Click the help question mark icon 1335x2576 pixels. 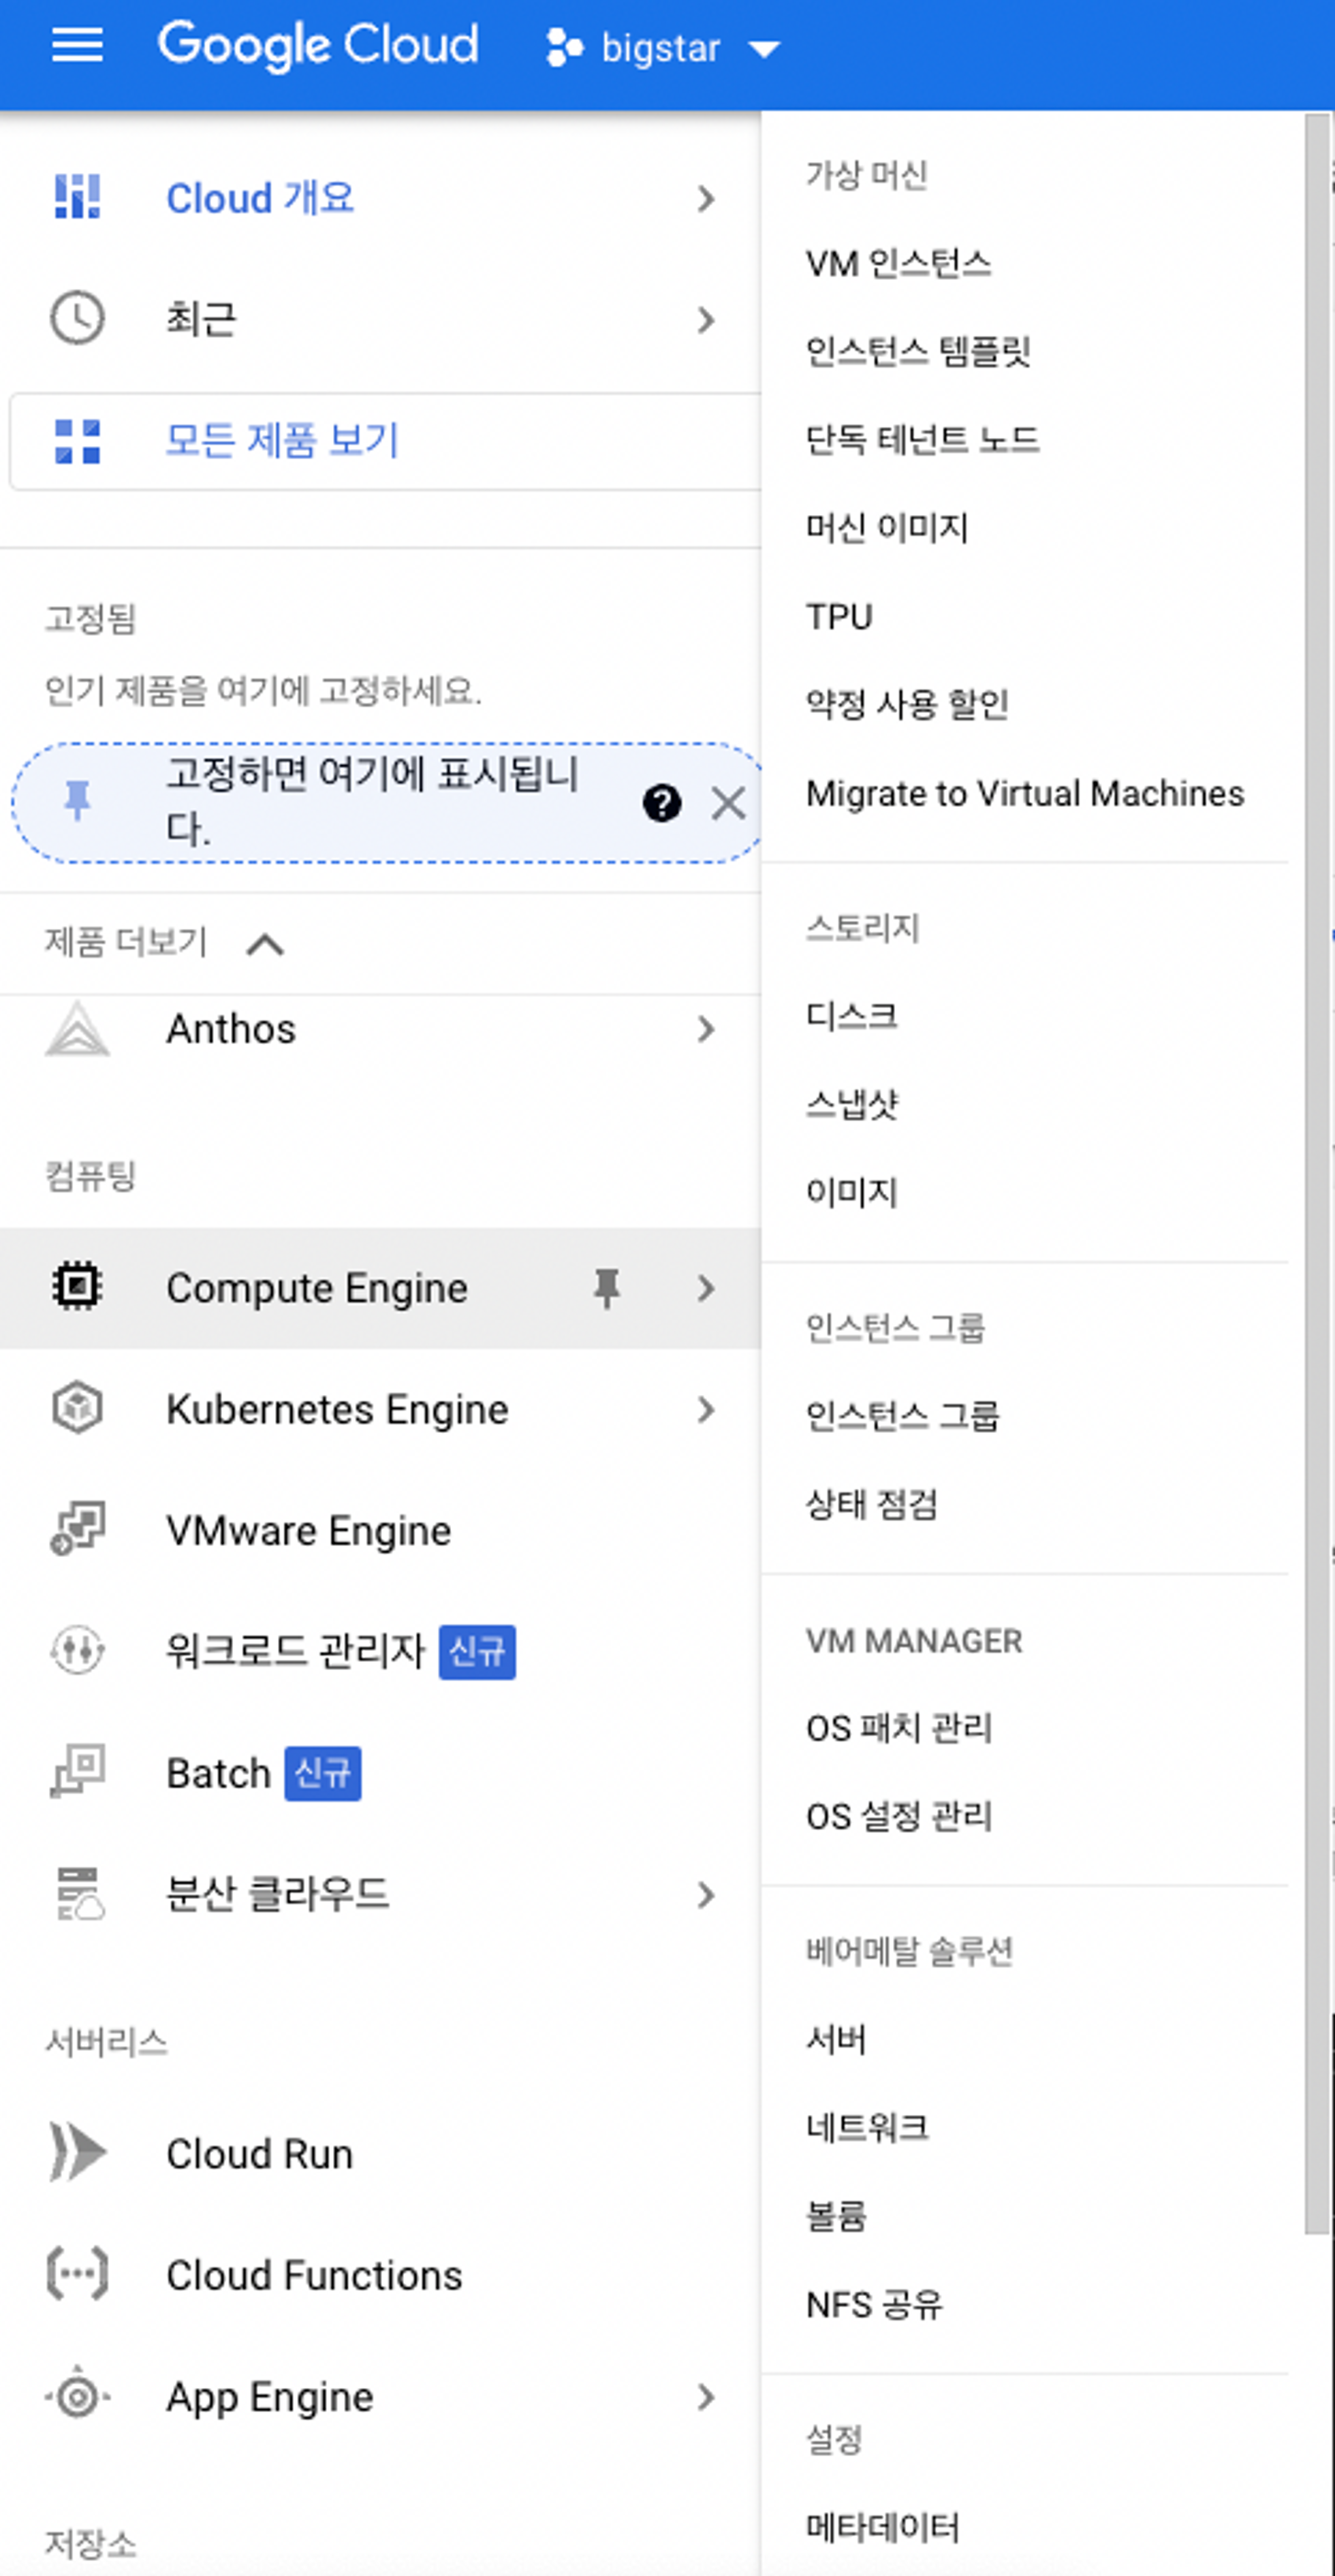tap(662, 803)
